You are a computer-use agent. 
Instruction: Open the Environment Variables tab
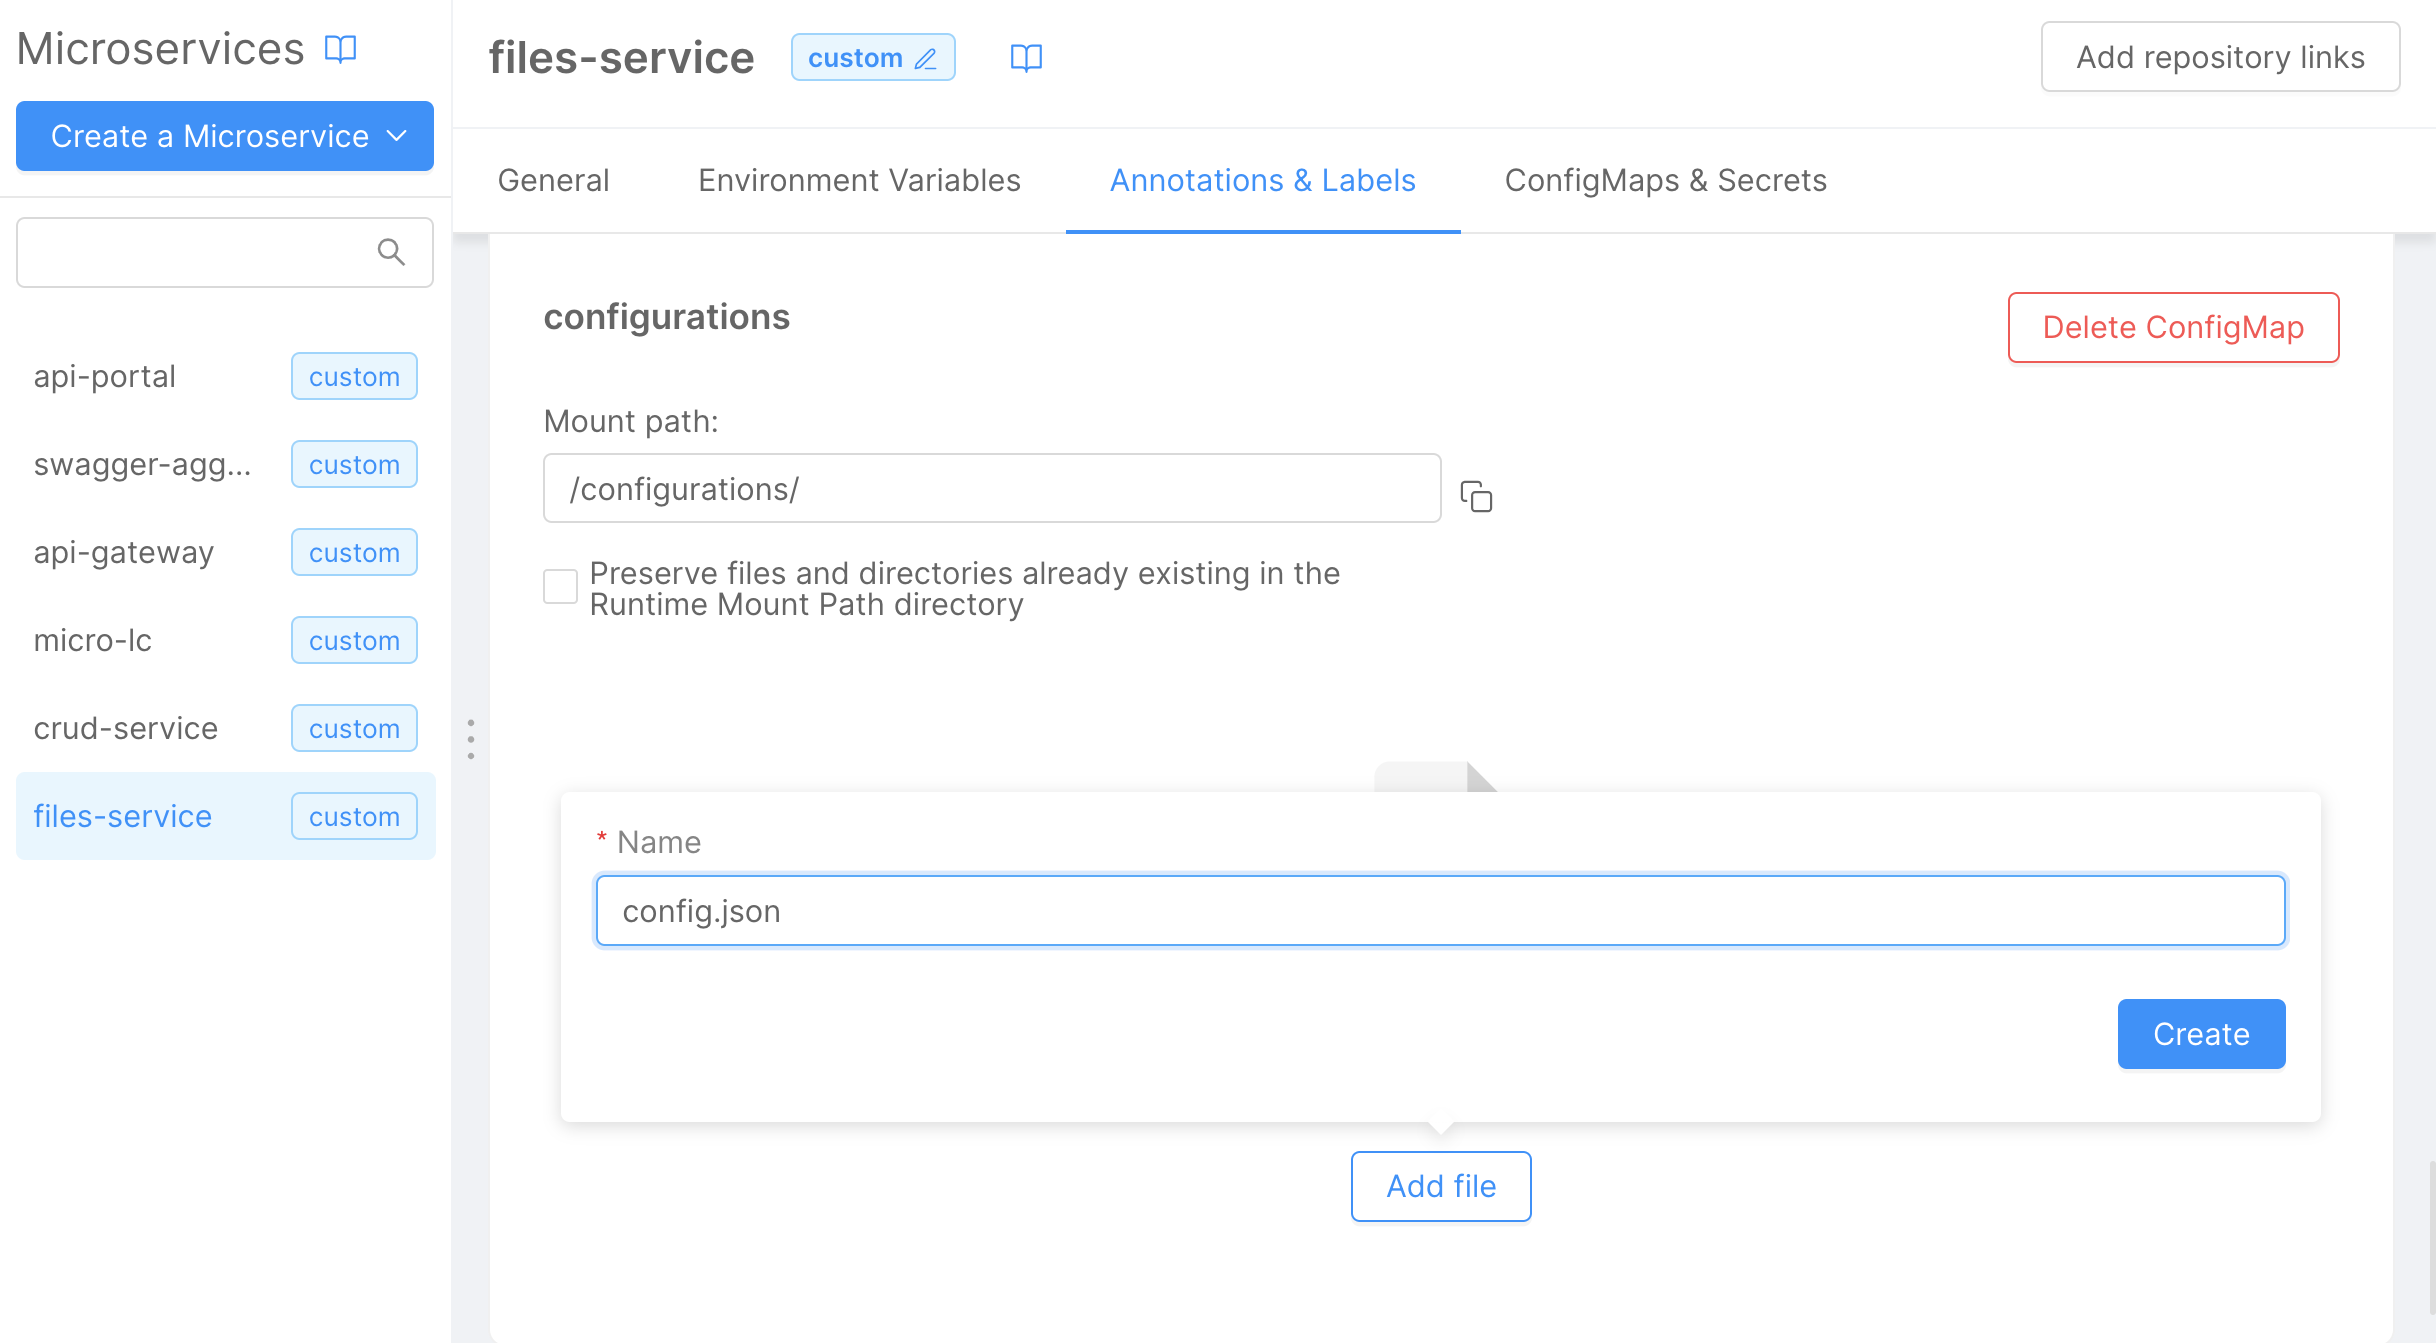point(859,180)
